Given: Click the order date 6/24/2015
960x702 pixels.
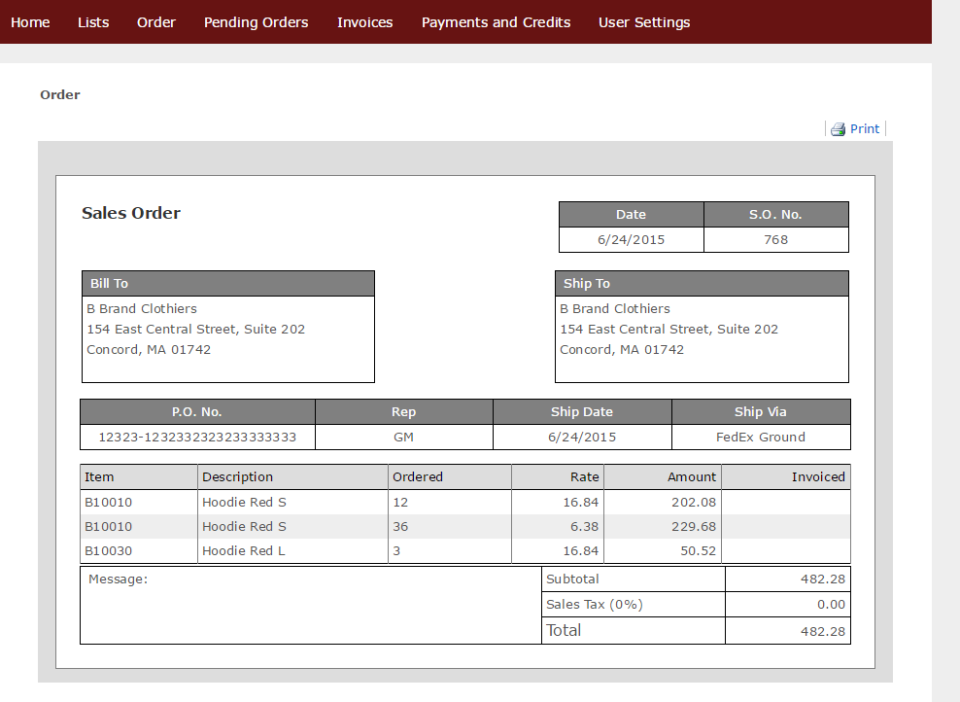Looking at the screenshot, I should pyautogui.click(x=631, y=239).
